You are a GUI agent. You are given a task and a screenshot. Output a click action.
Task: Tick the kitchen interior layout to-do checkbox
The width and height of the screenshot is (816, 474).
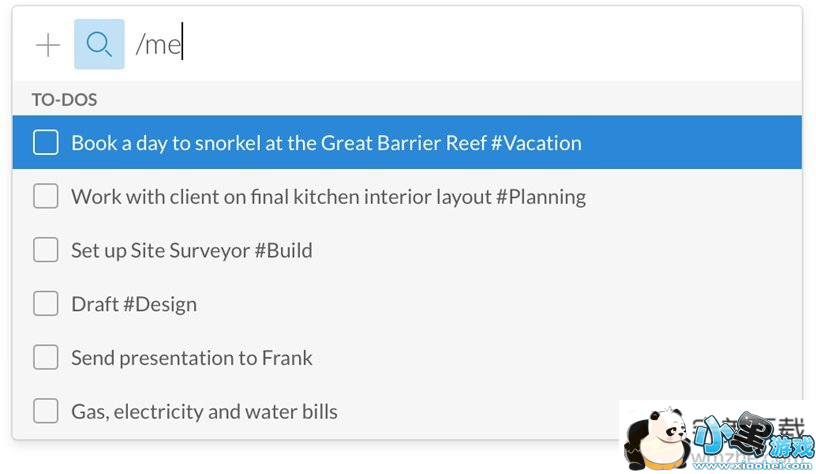[x=46, y=197]
